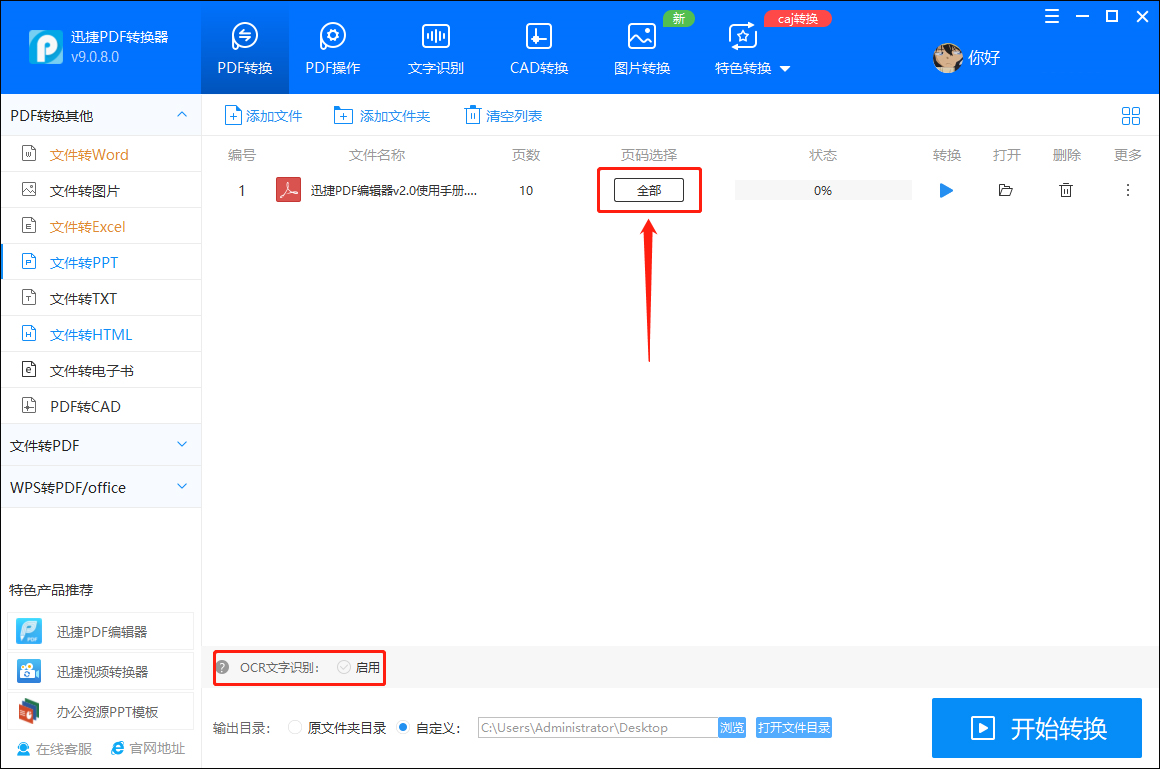Click the image icon beside 文件转图片
The width and height of the screenshot is (1160, 769).
click(x=29, y=189)
